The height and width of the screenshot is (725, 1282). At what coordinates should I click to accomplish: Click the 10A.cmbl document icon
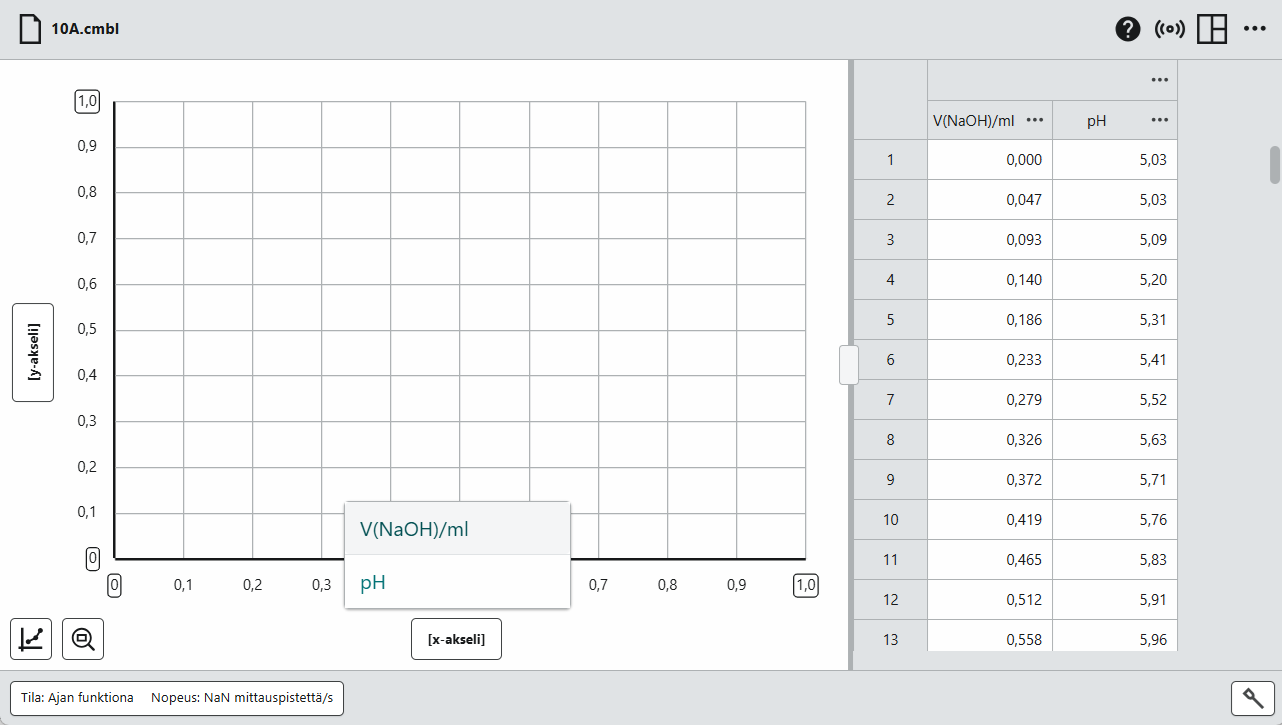[28, 29]
